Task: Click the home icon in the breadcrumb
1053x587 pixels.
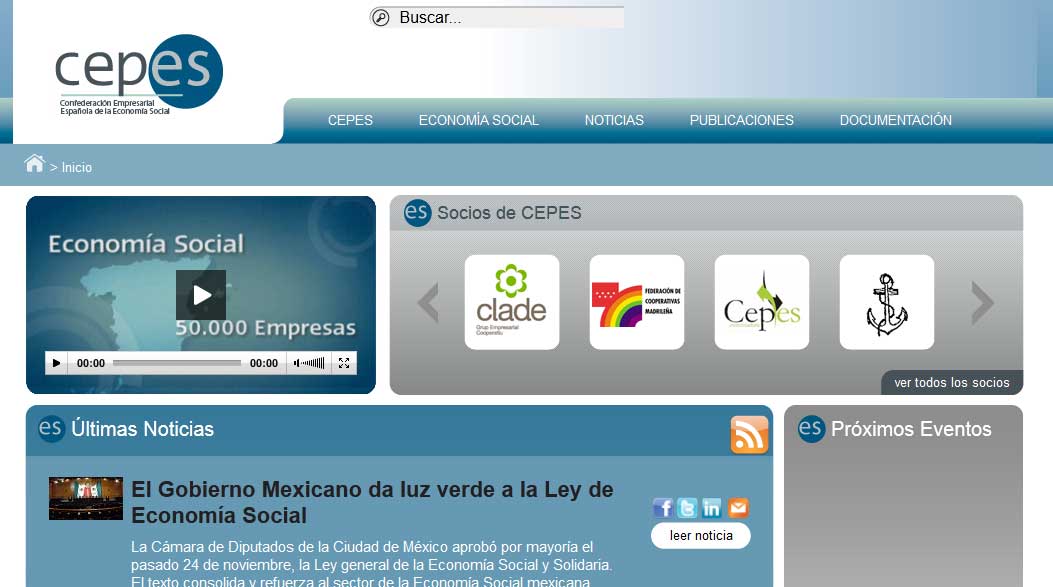Action: coord(35,164)
